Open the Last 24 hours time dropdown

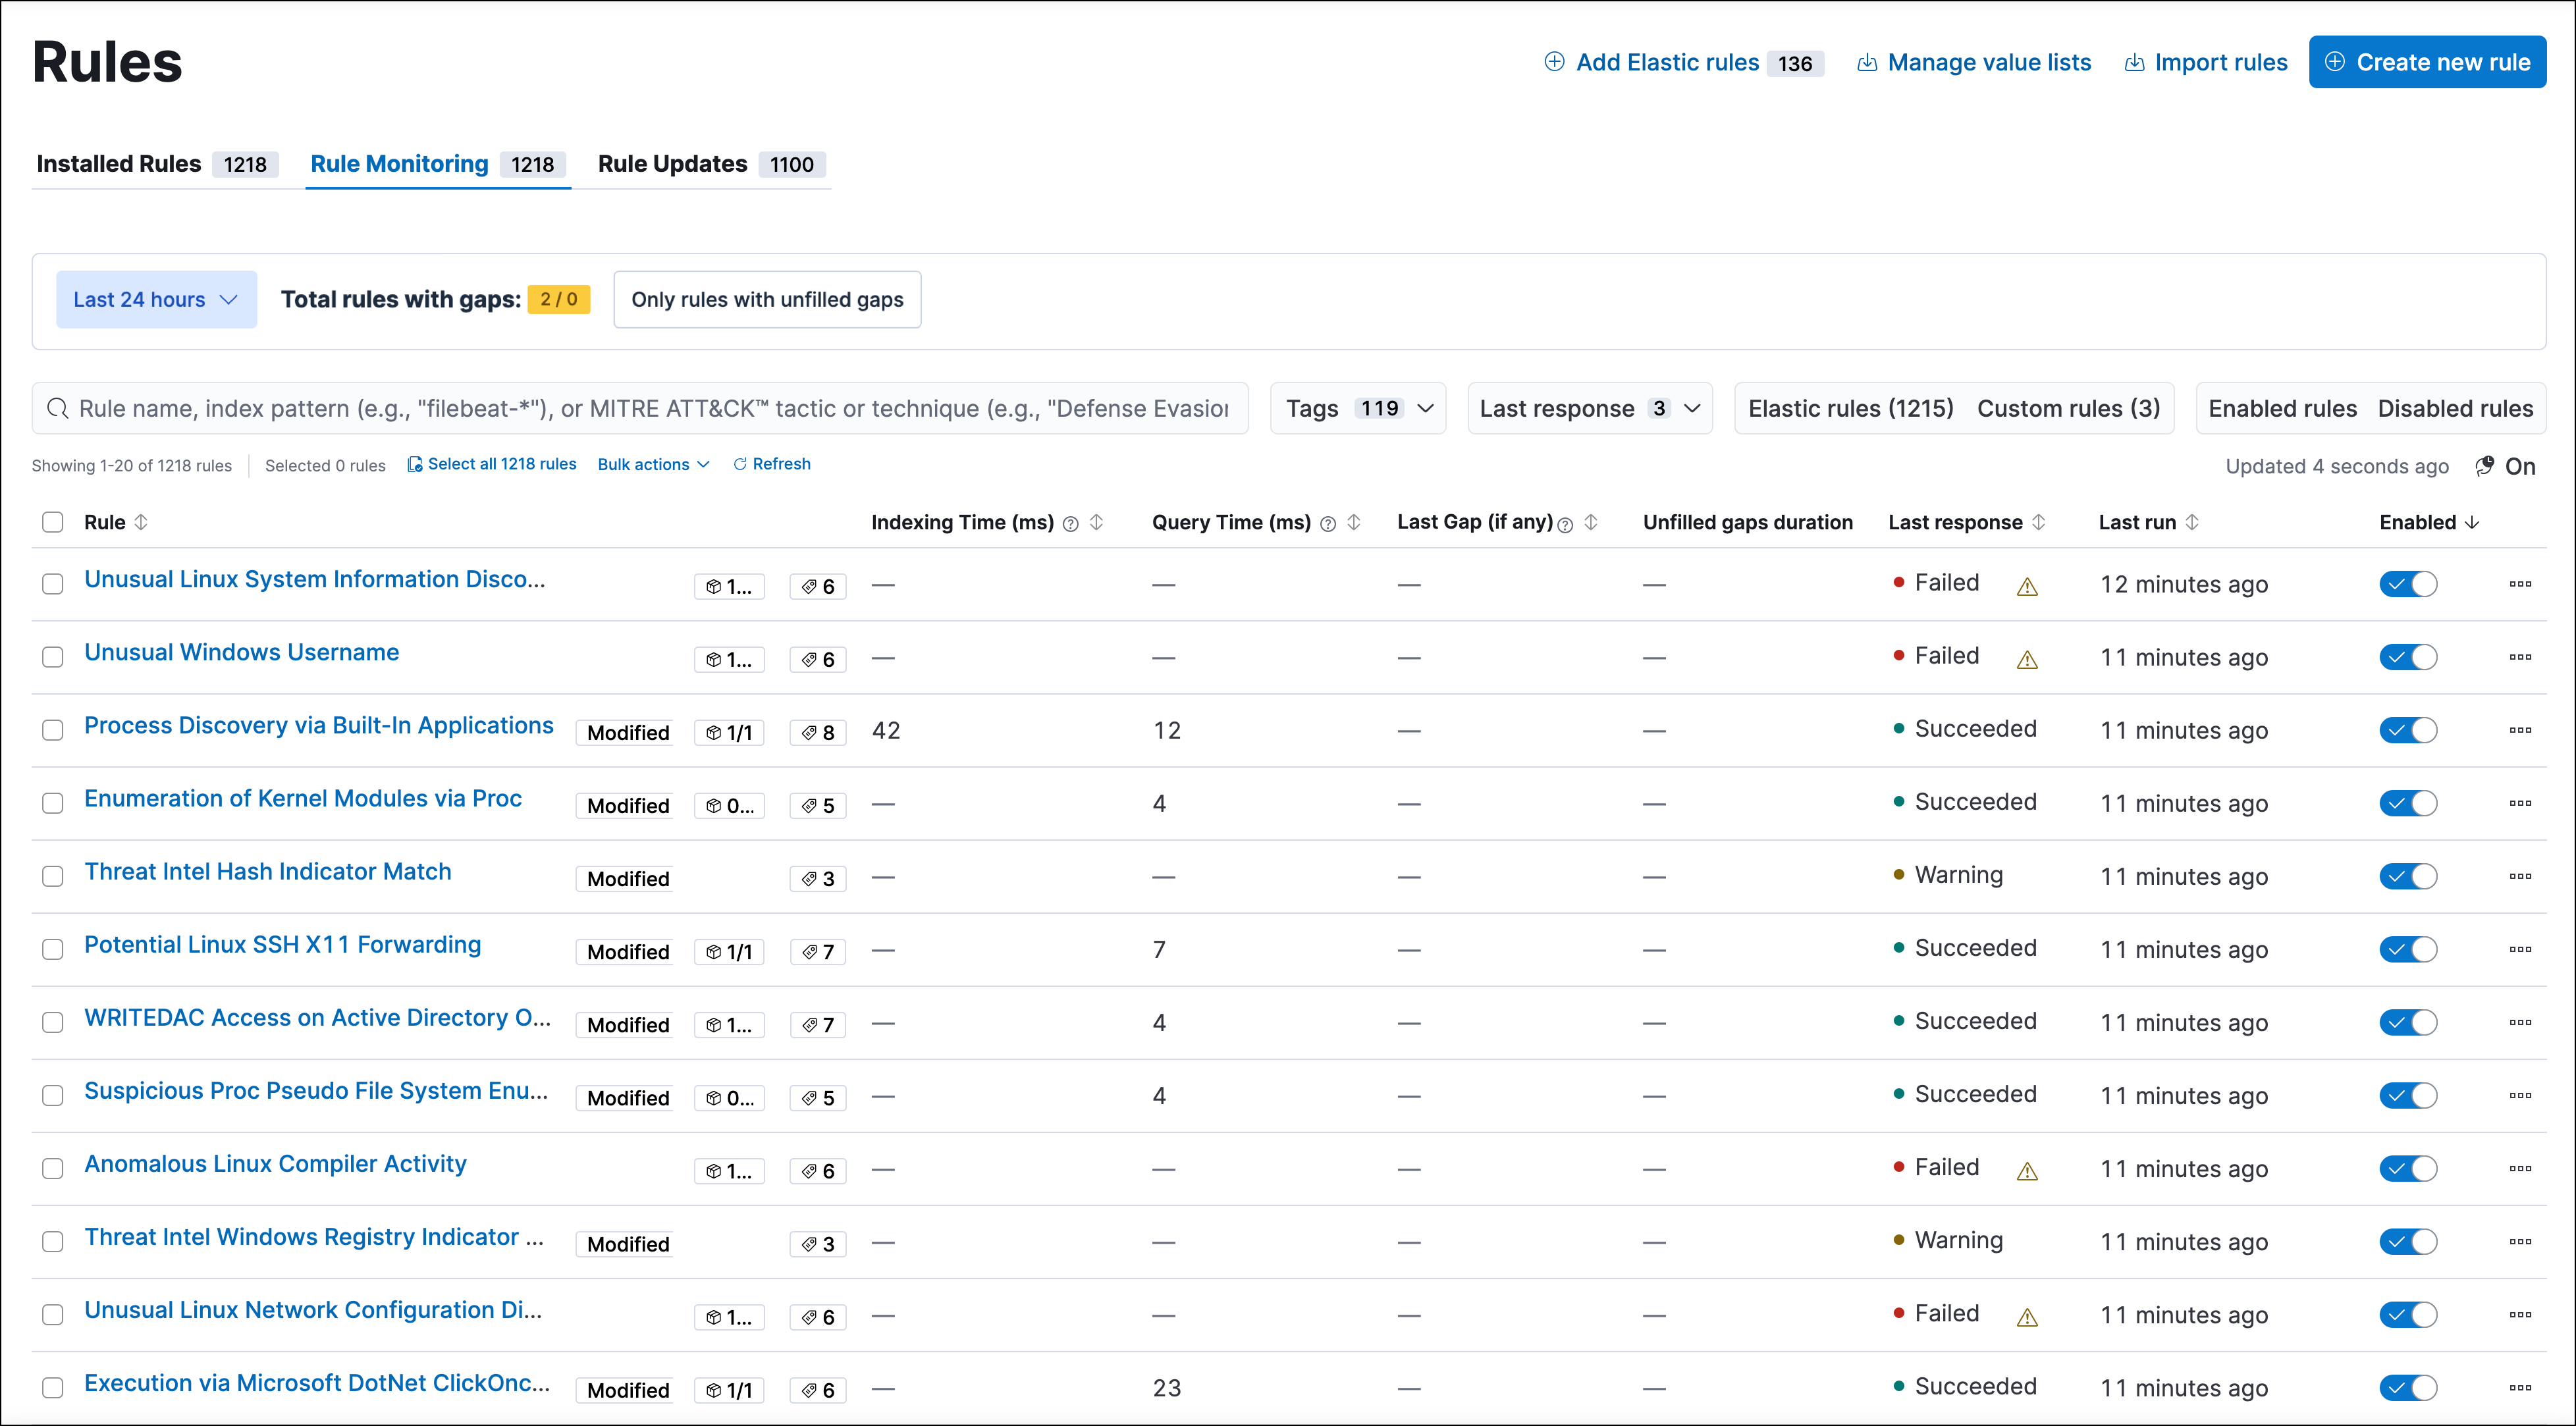click(x=156, y=299)
